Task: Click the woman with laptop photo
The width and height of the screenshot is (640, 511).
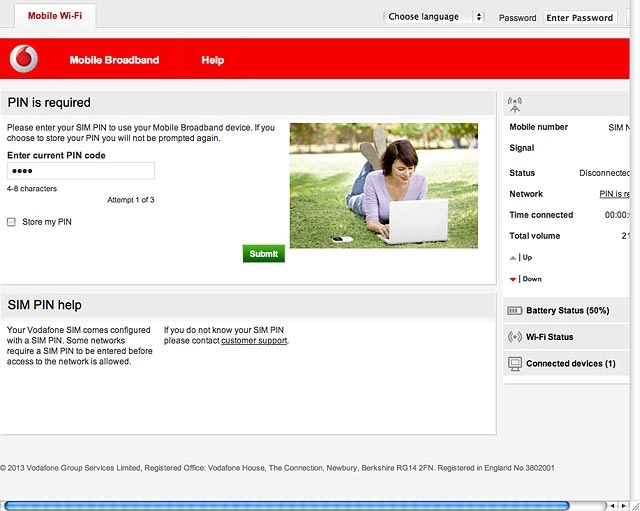Action: 384,185
